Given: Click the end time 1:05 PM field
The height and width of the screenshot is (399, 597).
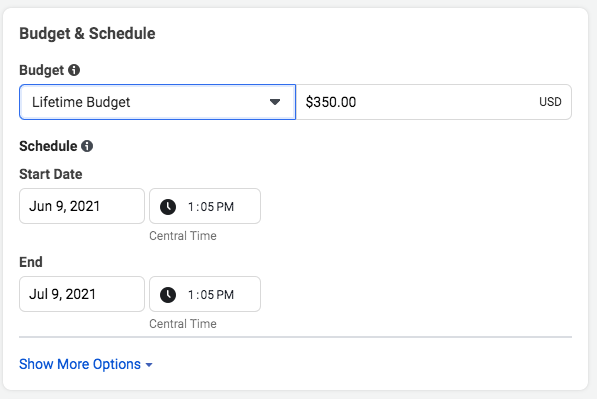Looking at the screenshot, I should pos(205,294).
